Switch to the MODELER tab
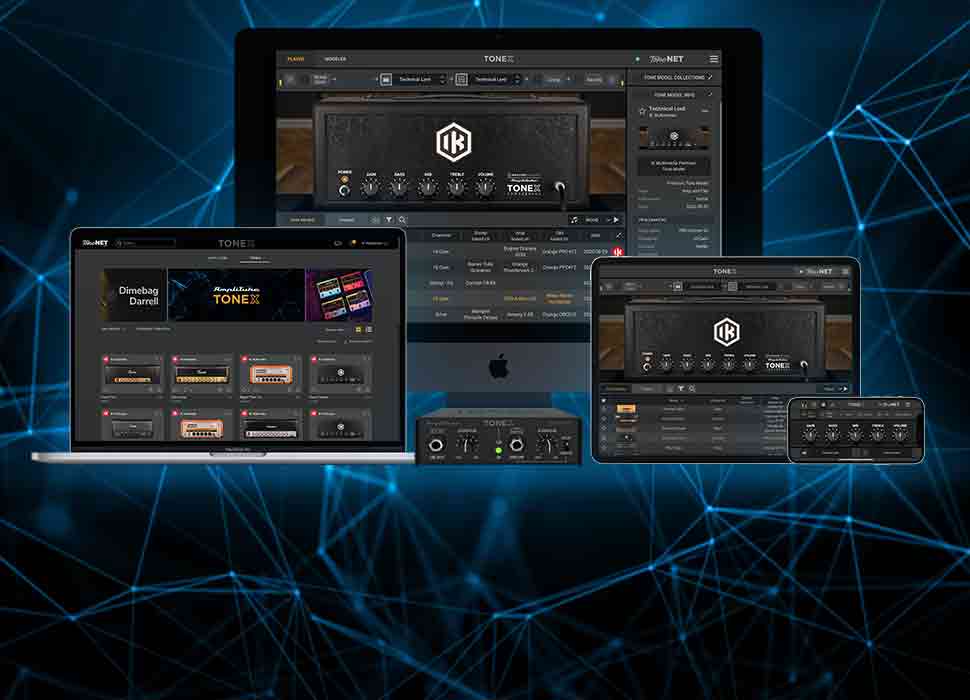The height and width of the screenshot is (700, 970). pos(335,58)
